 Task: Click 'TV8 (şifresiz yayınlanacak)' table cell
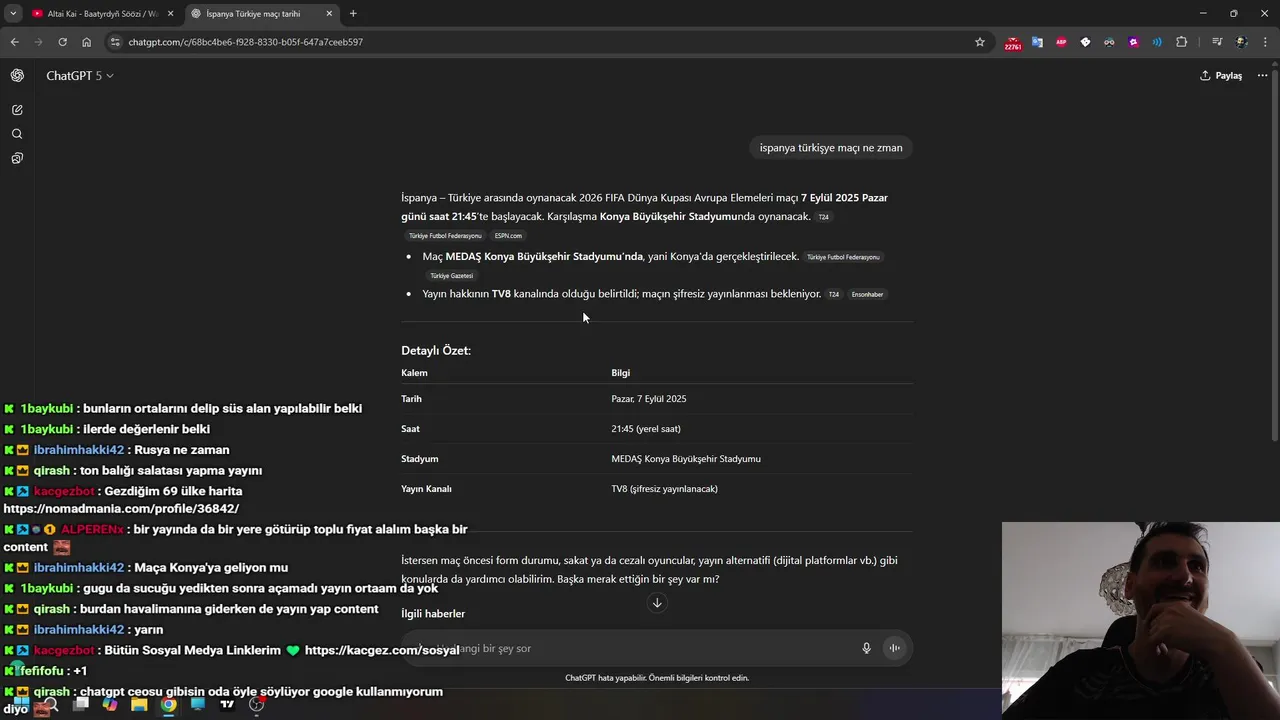(x=664, y=489)
